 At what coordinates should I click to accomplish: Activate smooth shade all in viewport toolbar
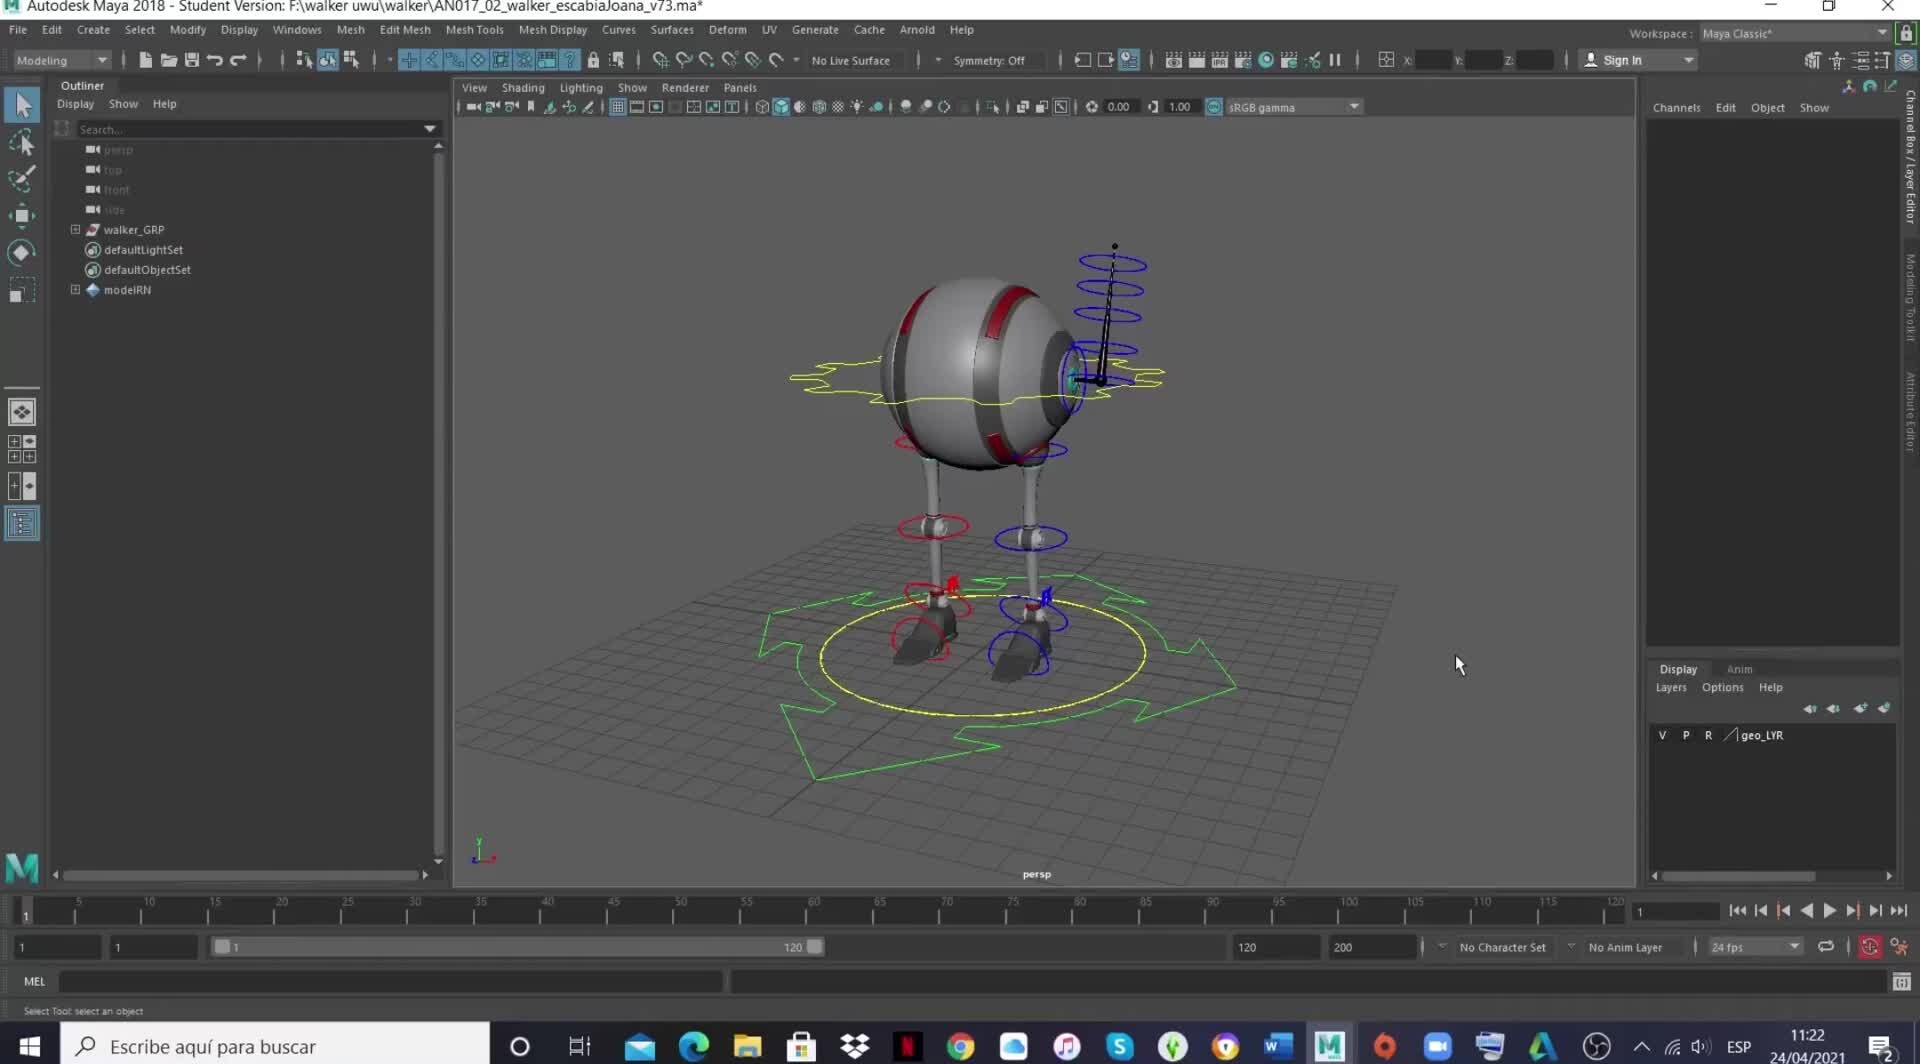(x=780, y=106)
